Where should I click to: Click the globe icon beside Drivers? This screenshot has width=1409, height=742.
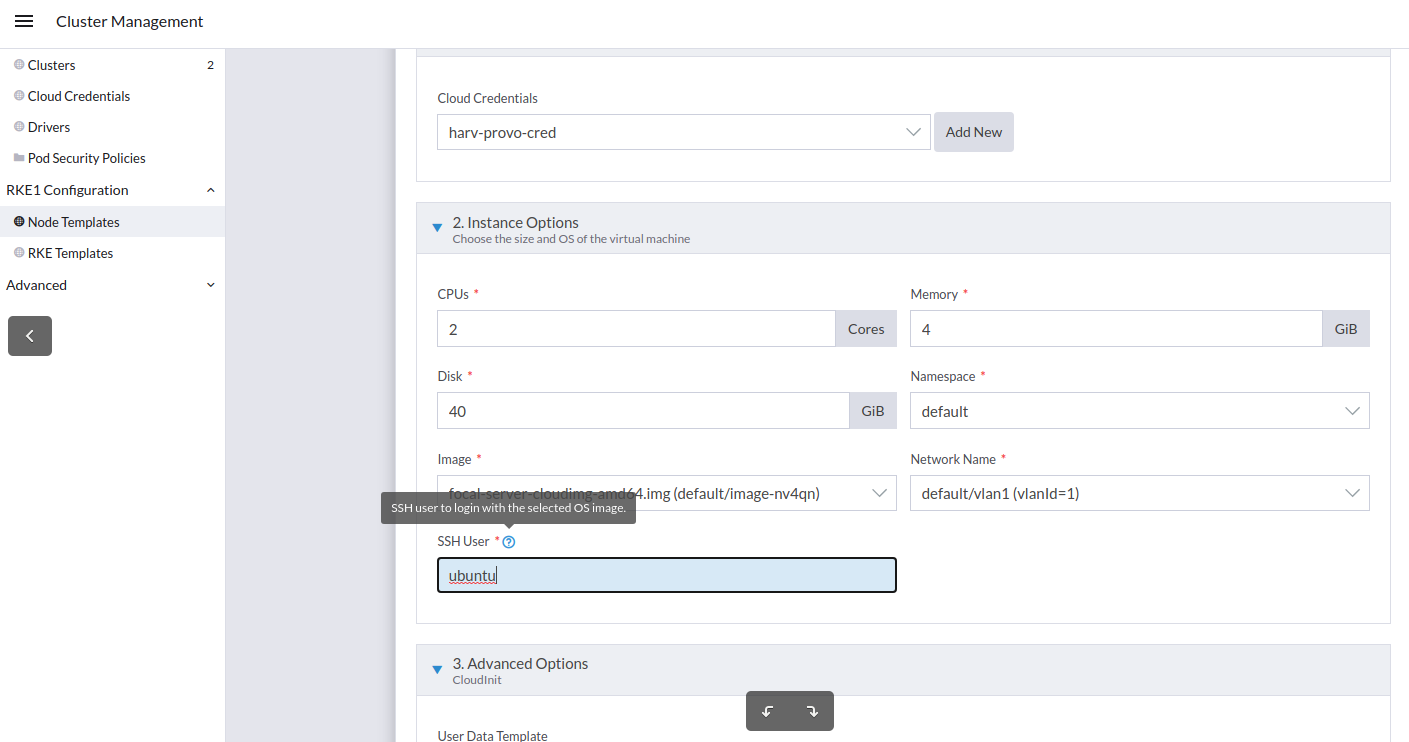[17, 126]
